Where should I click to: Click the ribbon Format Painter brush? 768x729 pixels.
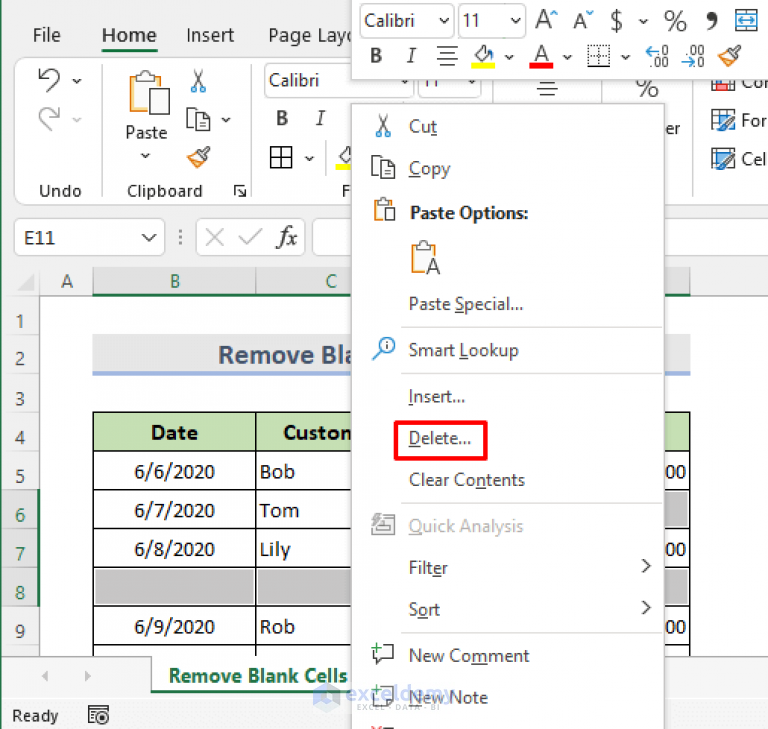point(198,157)
